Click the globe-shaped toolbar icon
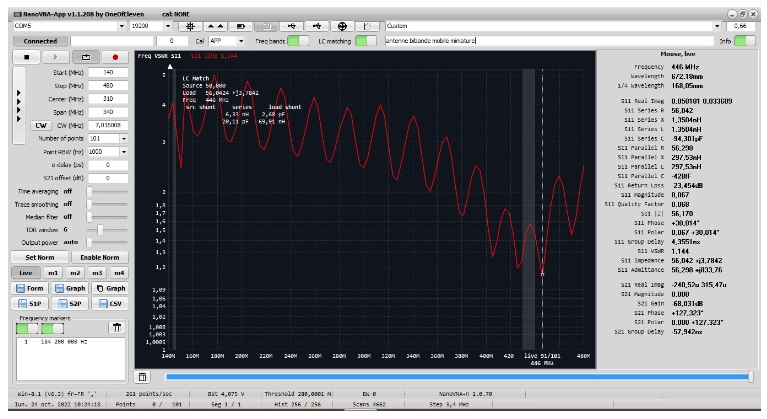This screenshot has height=419, width=767. tap(343, 26)
